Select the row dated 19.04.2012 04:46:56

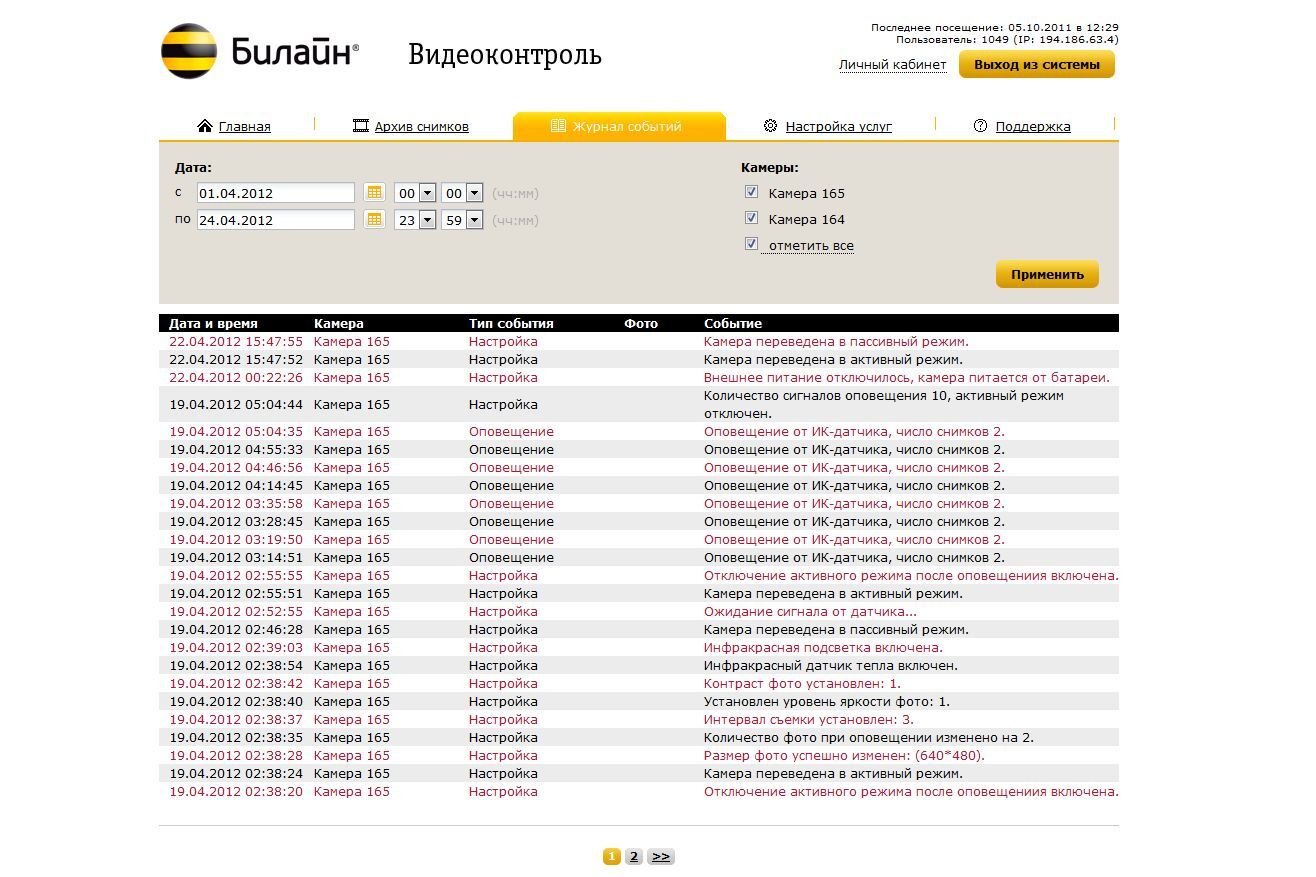[x=639, y=467]
